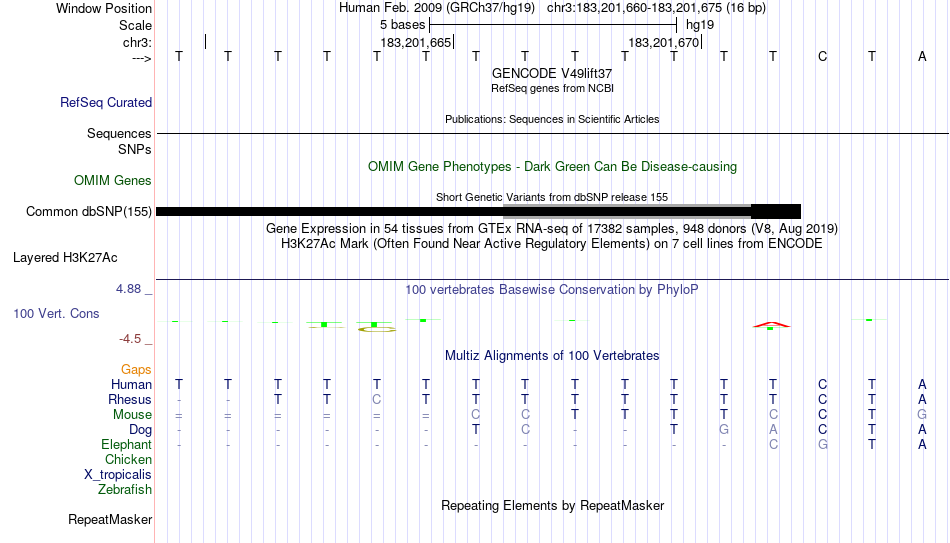Click the A base in the Elephant alignment row
The height and width of the screenshot is (543, 950).
coord(922,444)
